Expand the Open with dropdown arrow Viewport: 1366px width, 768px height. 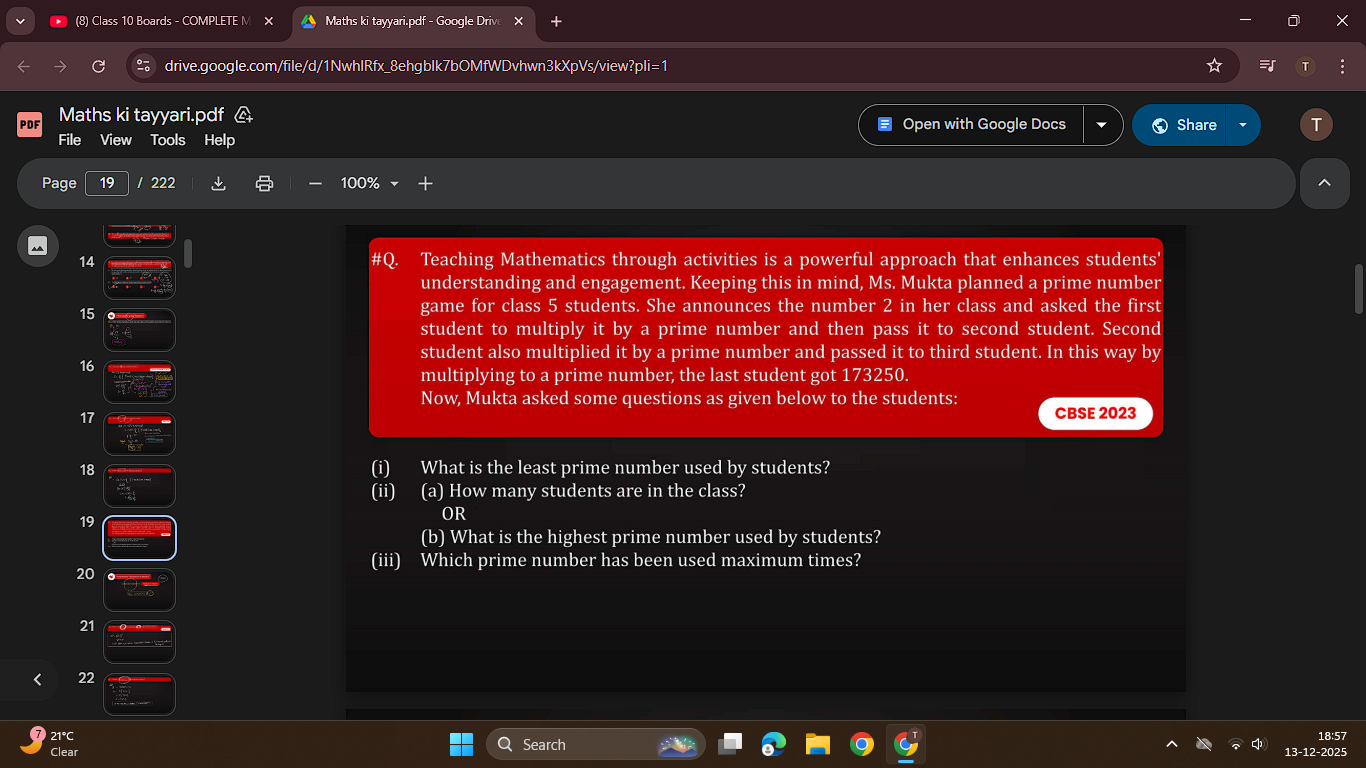1101,125
